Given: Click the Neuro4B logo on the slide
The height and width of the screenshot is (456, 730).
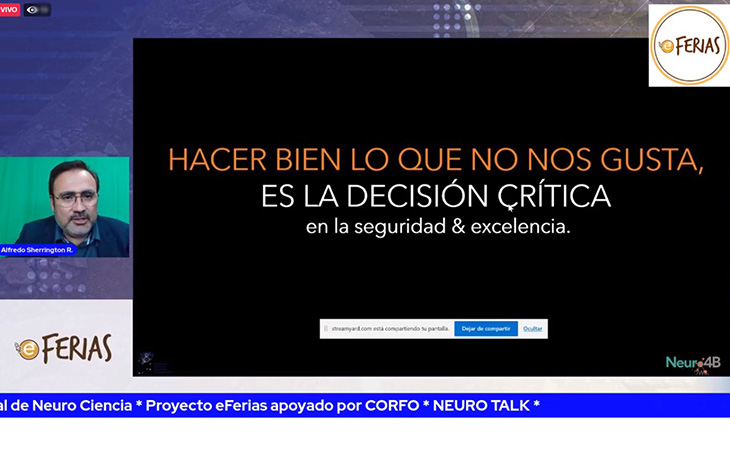Looking at the screenshot, I should (693, 362).
